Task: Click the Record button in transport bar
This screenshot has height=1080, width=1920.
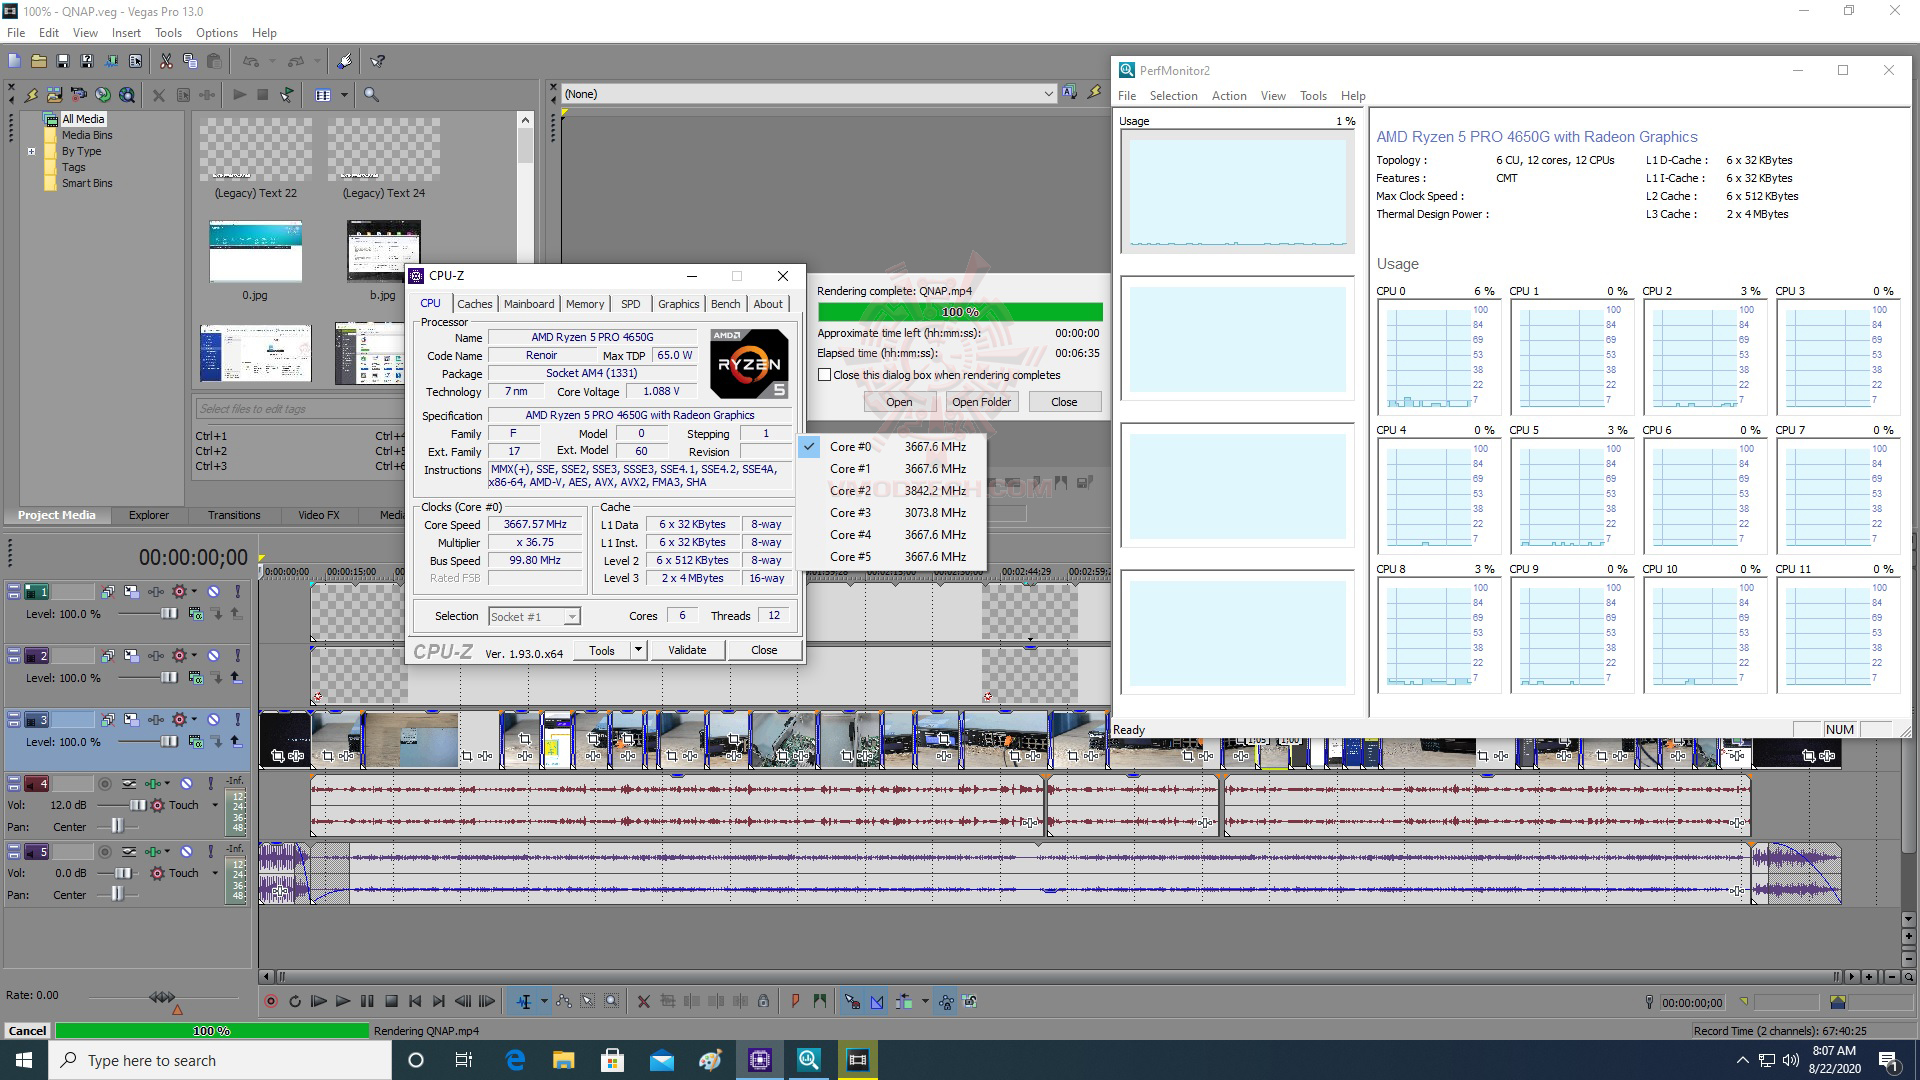Action: click(270, 1001)
